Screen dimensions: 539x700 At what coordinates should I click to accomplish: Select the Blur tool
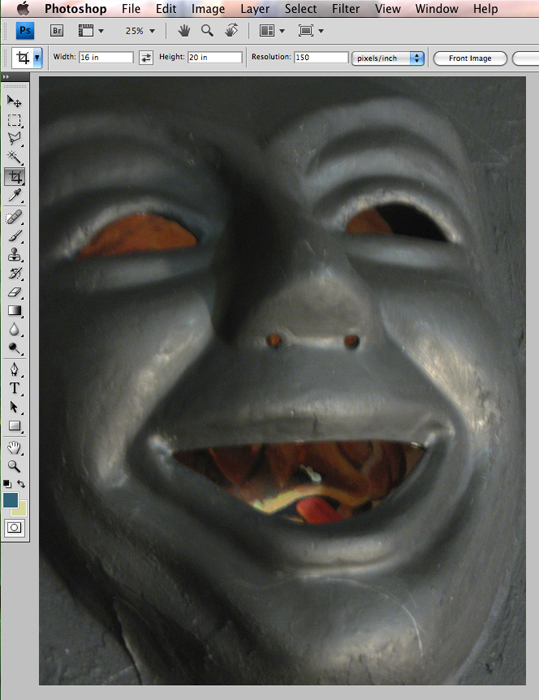click(x=14, y=329)
